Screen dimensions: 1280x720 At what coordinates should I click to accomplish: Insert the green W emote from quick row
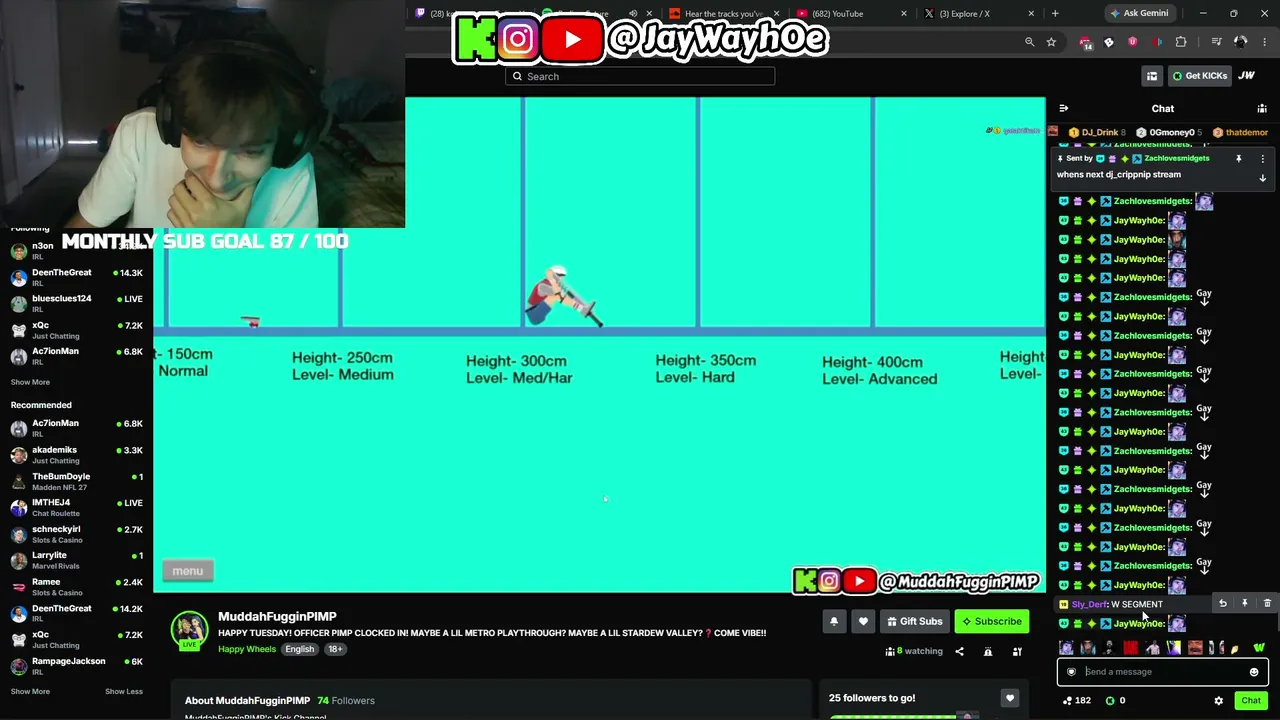pyautogui.click(x=1259, y=648)
